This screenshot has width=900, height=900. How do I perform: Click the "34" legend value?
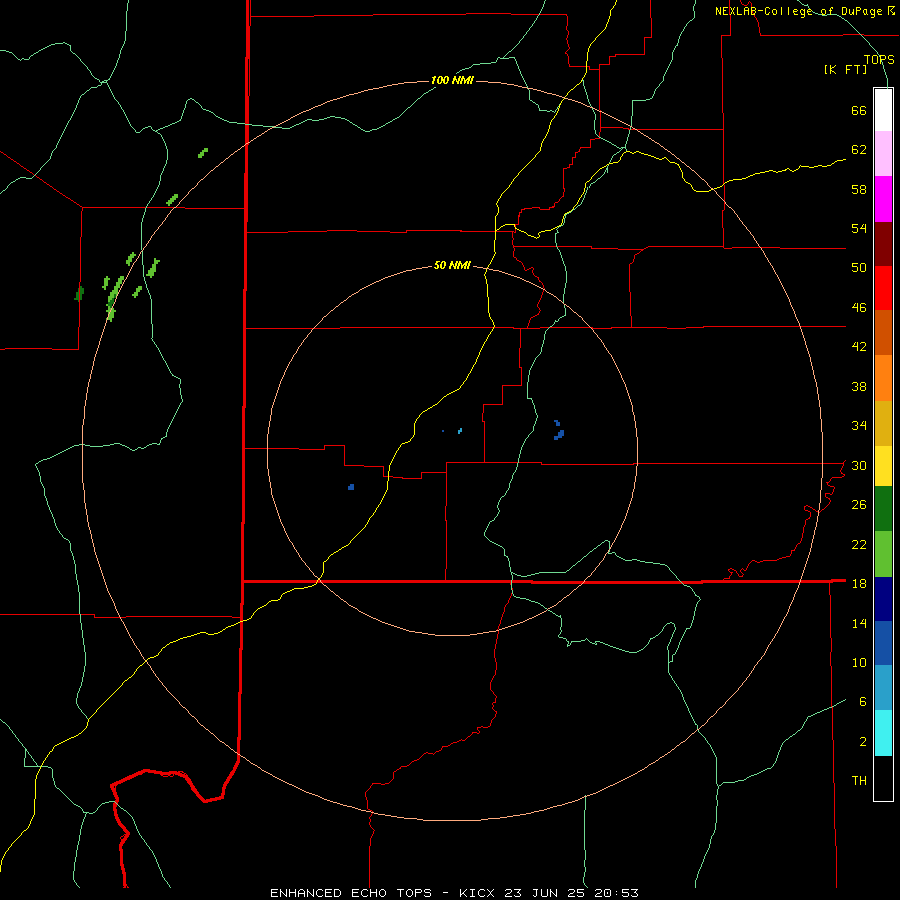coord(859,425)
